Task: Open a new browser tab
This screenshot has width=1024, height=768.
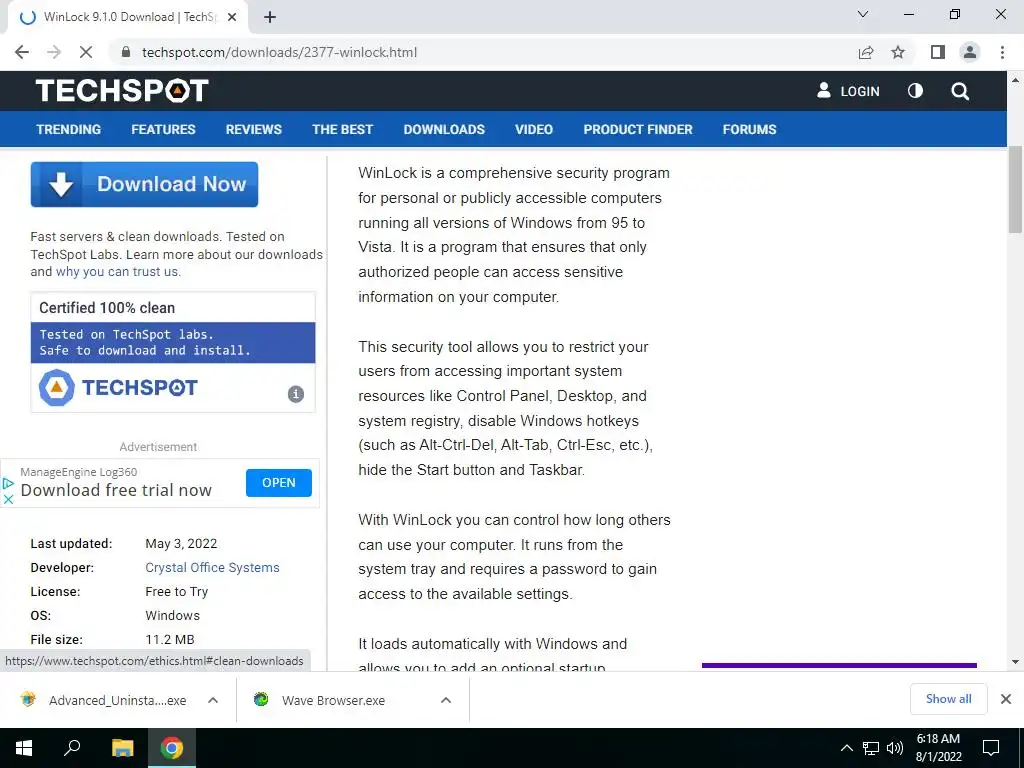Action: click(x=270, y=17)
